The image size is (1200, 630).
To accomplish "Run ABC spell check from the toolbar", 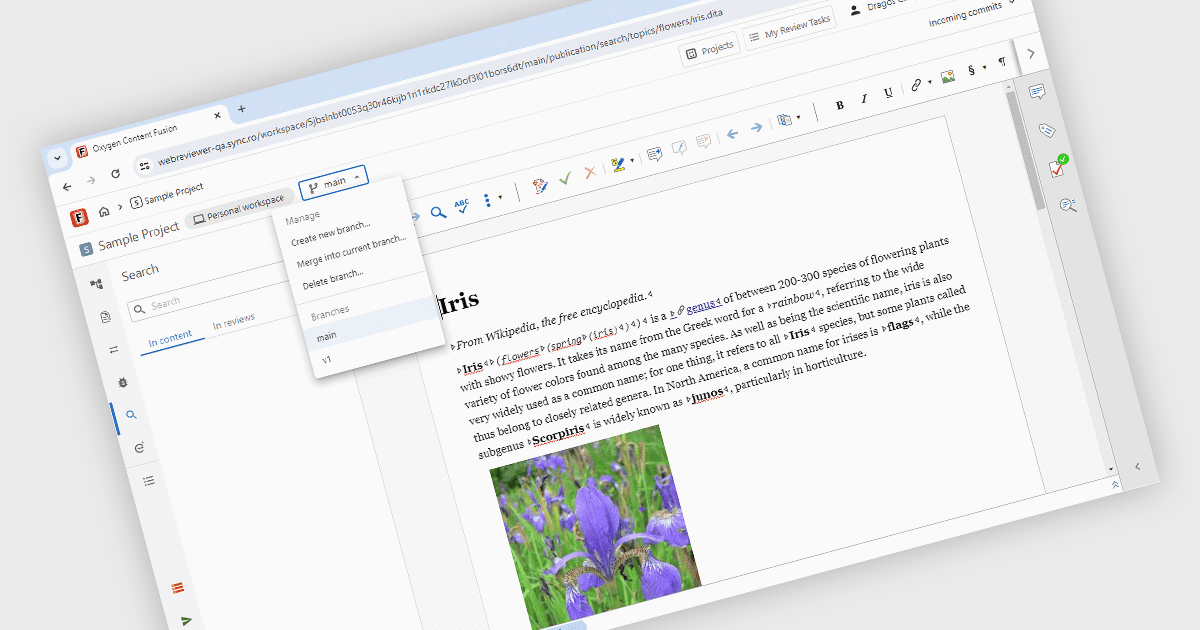I will [462, 206].
